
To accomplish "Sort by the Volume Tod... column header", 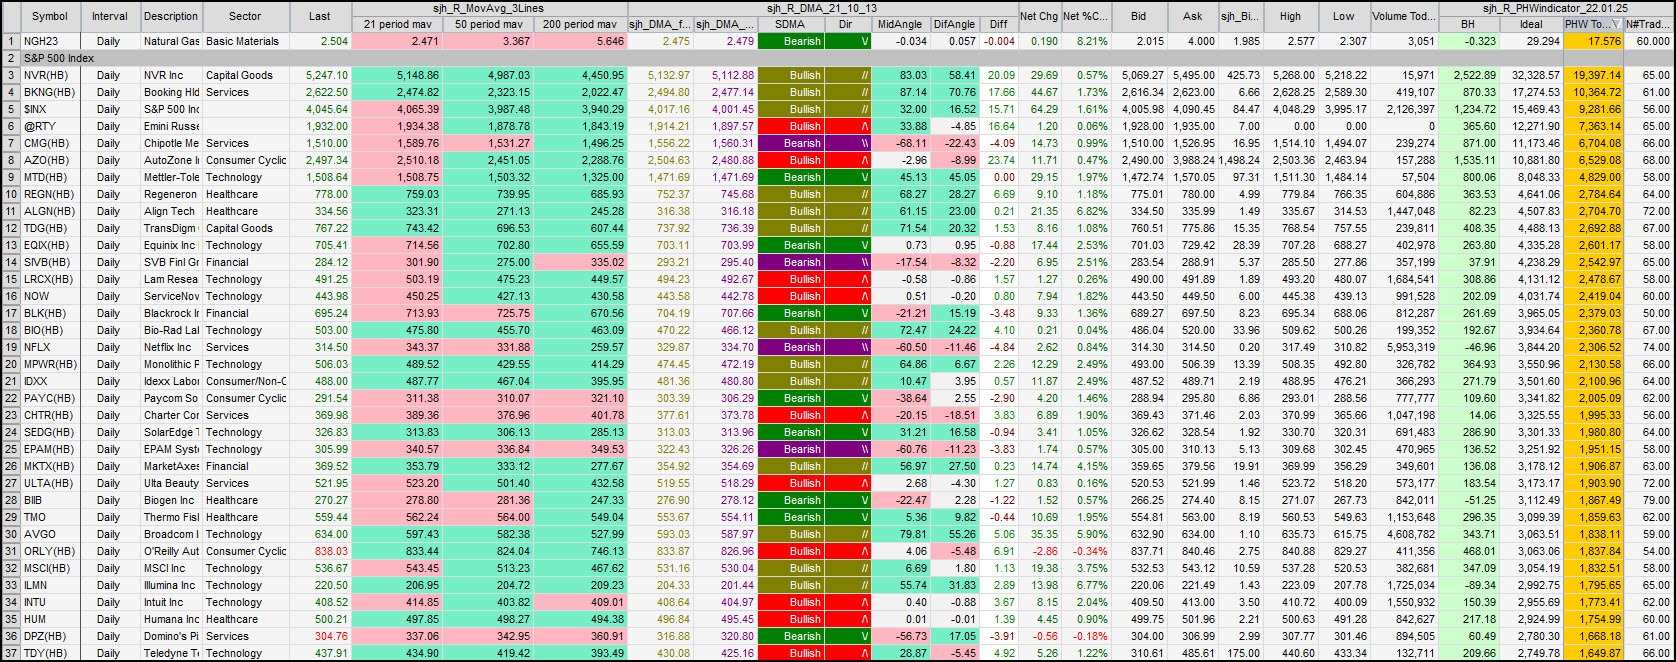I will coord(1404,16).
